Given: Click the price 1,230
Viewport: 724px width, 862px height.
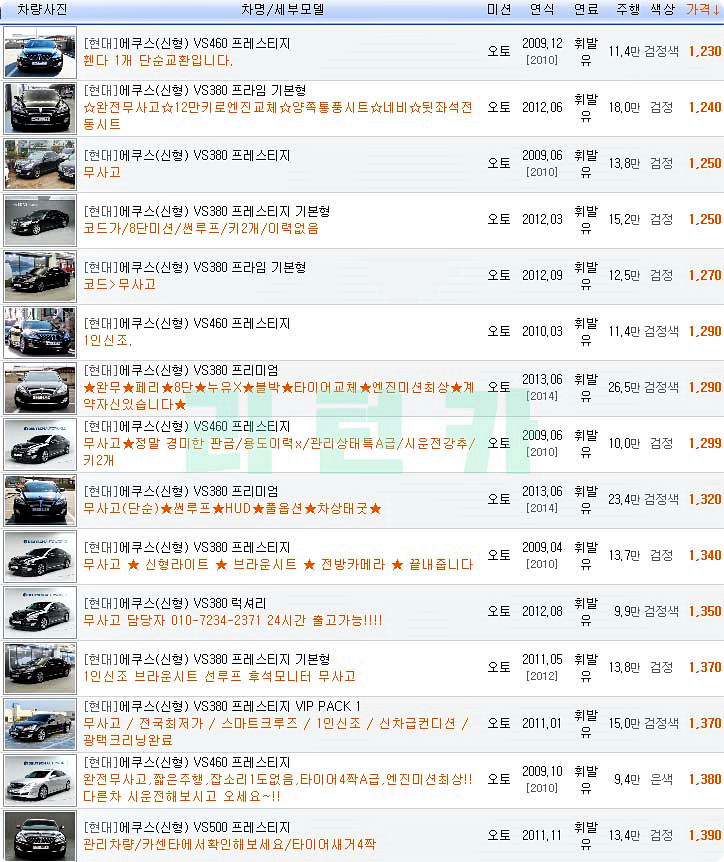Looking at the screenshot, I should coord(705,51).
